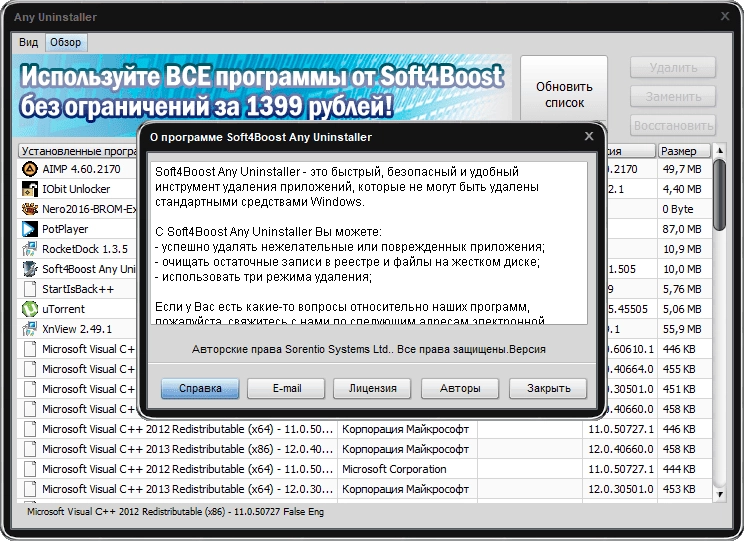
Task: Click icon of Visual C++ 2012 row sized 444 KB
Action: tap(30, 469)
